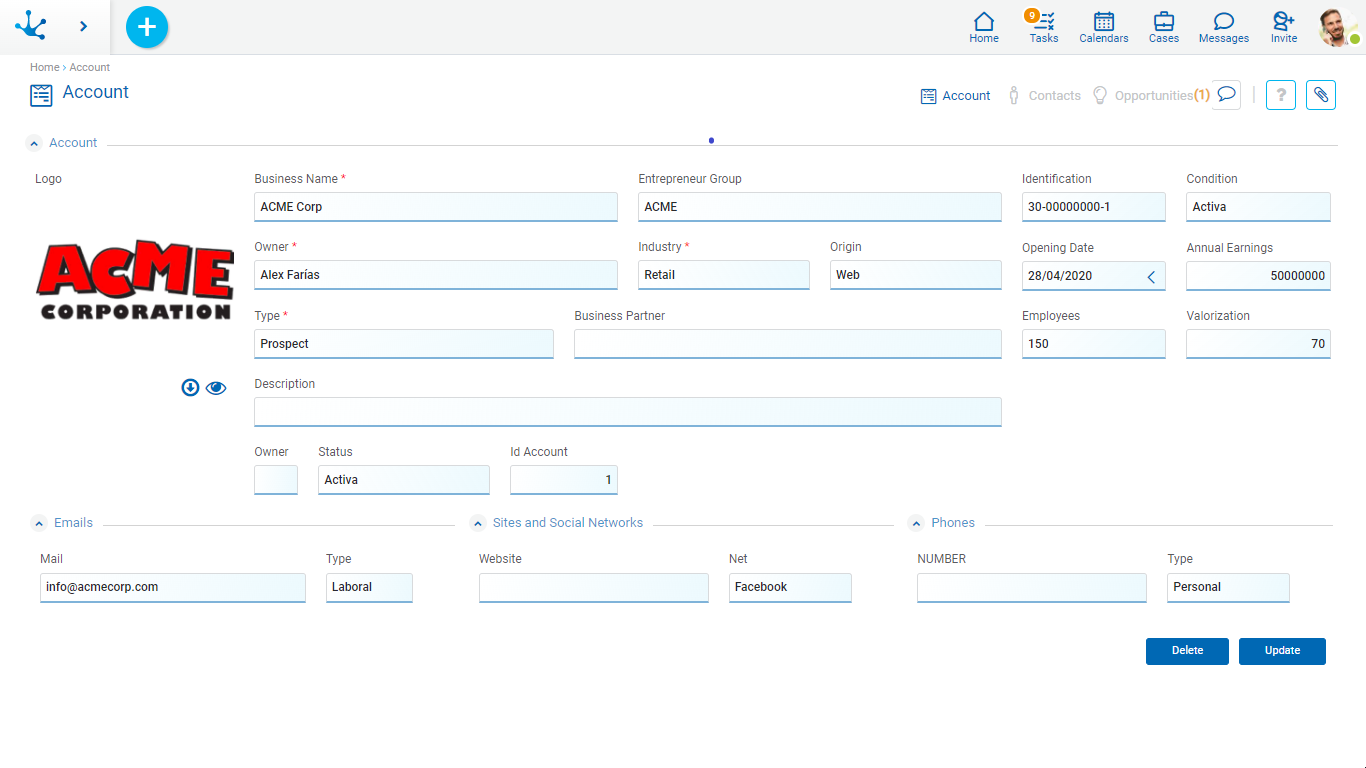View the logo with the eye icon
The width and height of the screenshot is (1366, 768).
point(216,388)
